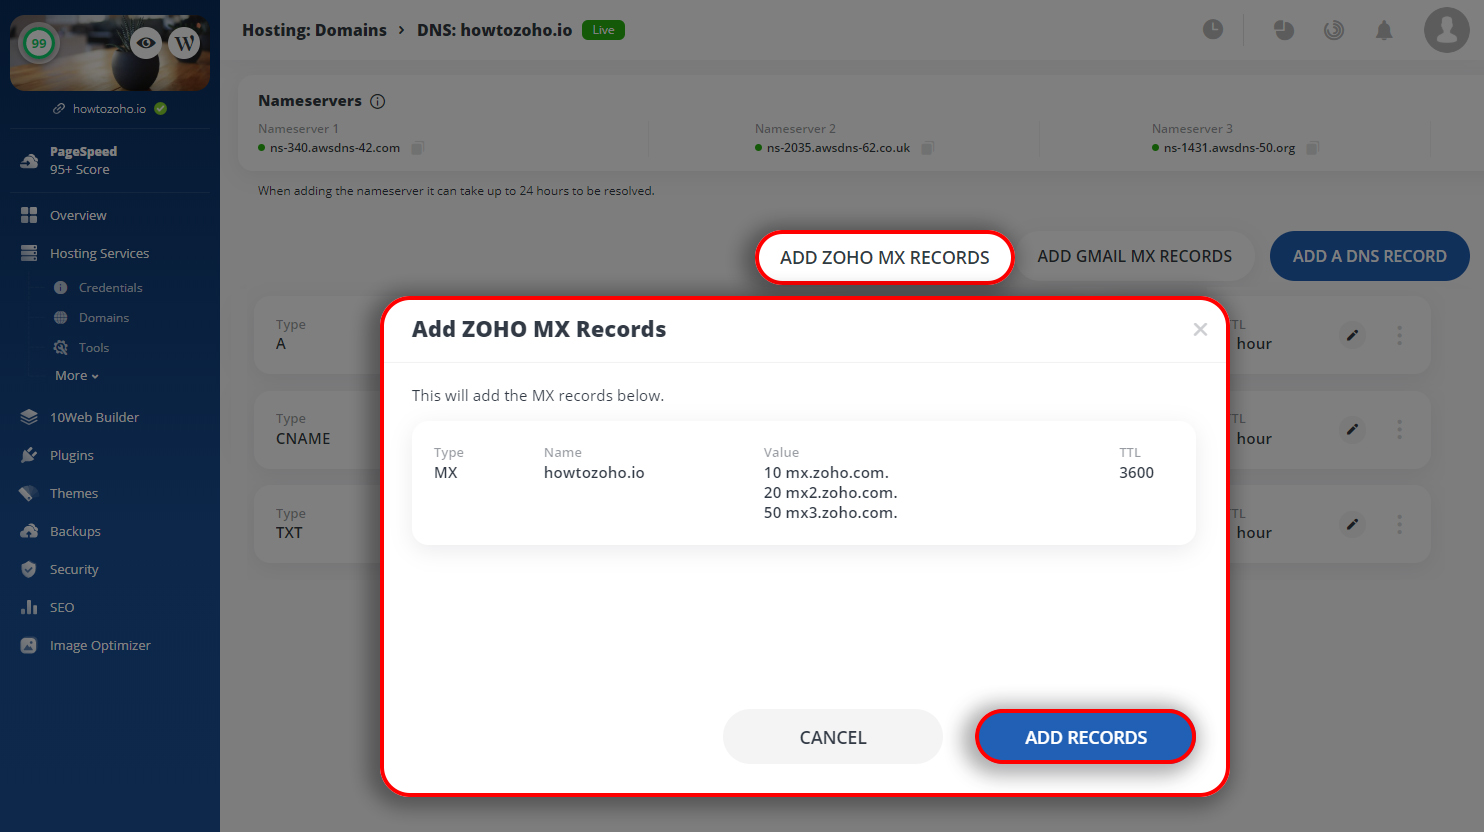Click CANCEL in the dialog
The image size is (1484, 832).
(833, 737)
